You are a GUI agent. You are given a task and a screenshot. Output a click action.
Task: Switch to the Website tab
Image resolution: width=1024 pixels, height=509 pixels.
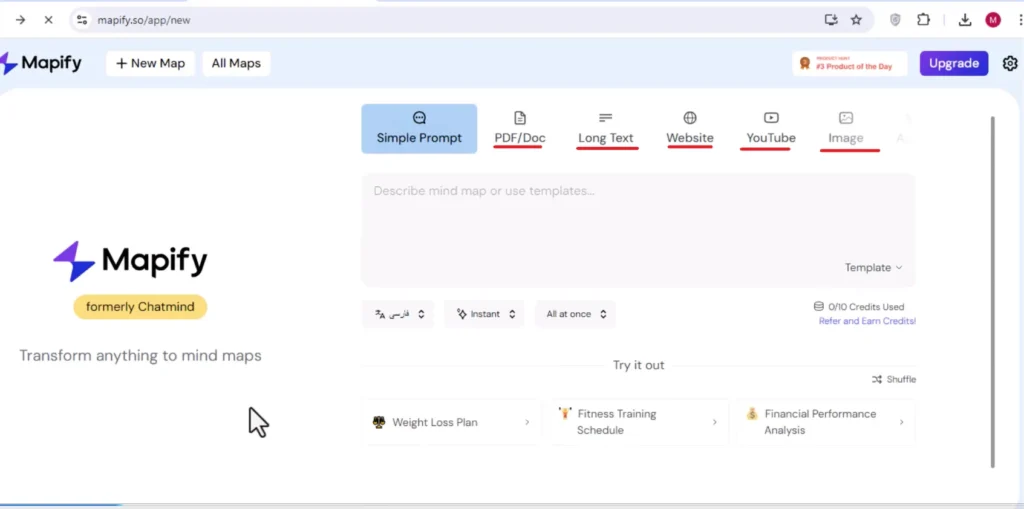click(x=690, y=129)
